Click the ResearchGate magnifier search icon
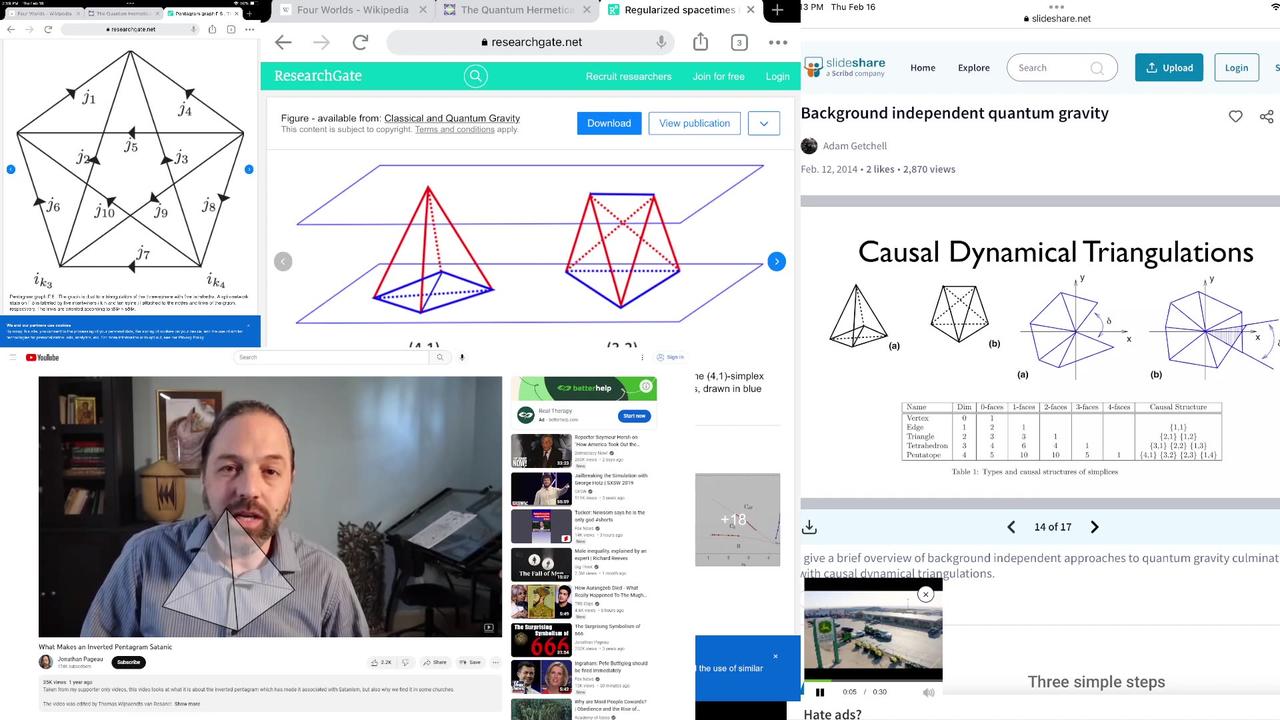This screenshot has width=1280, height=720. pos(475,76)
